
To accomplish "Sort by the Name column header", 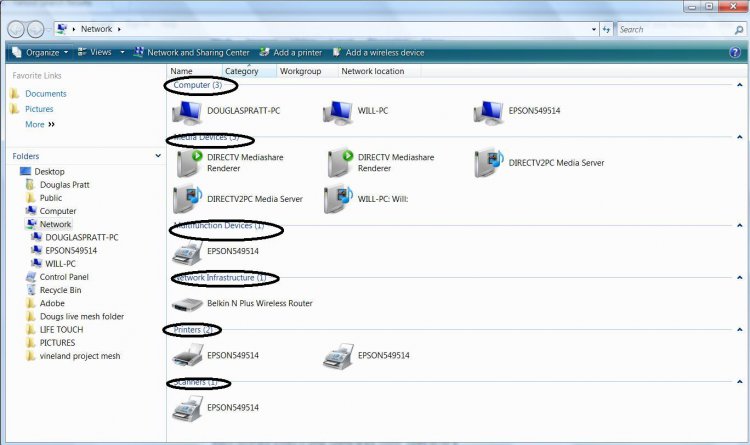I will coord(195,71).
